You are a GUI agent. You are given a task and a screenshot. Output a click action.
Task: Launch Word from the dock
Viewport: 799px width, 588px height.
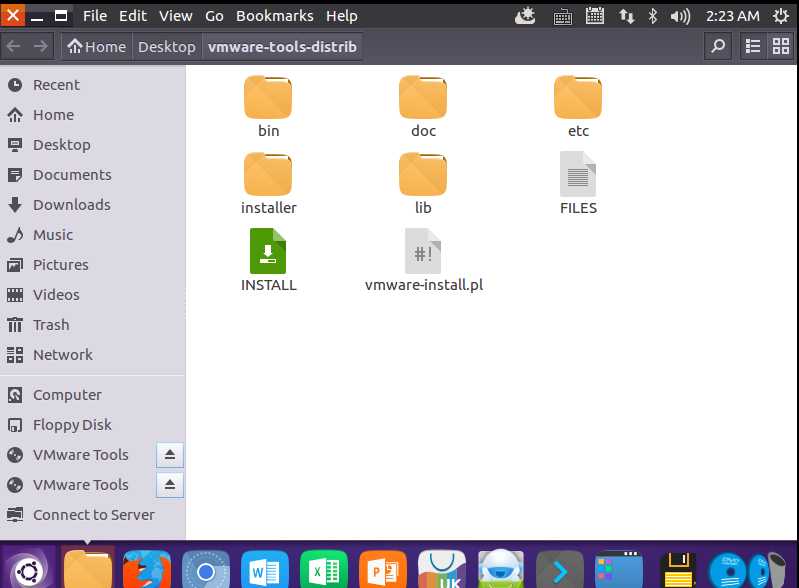(x=265, y=570)
